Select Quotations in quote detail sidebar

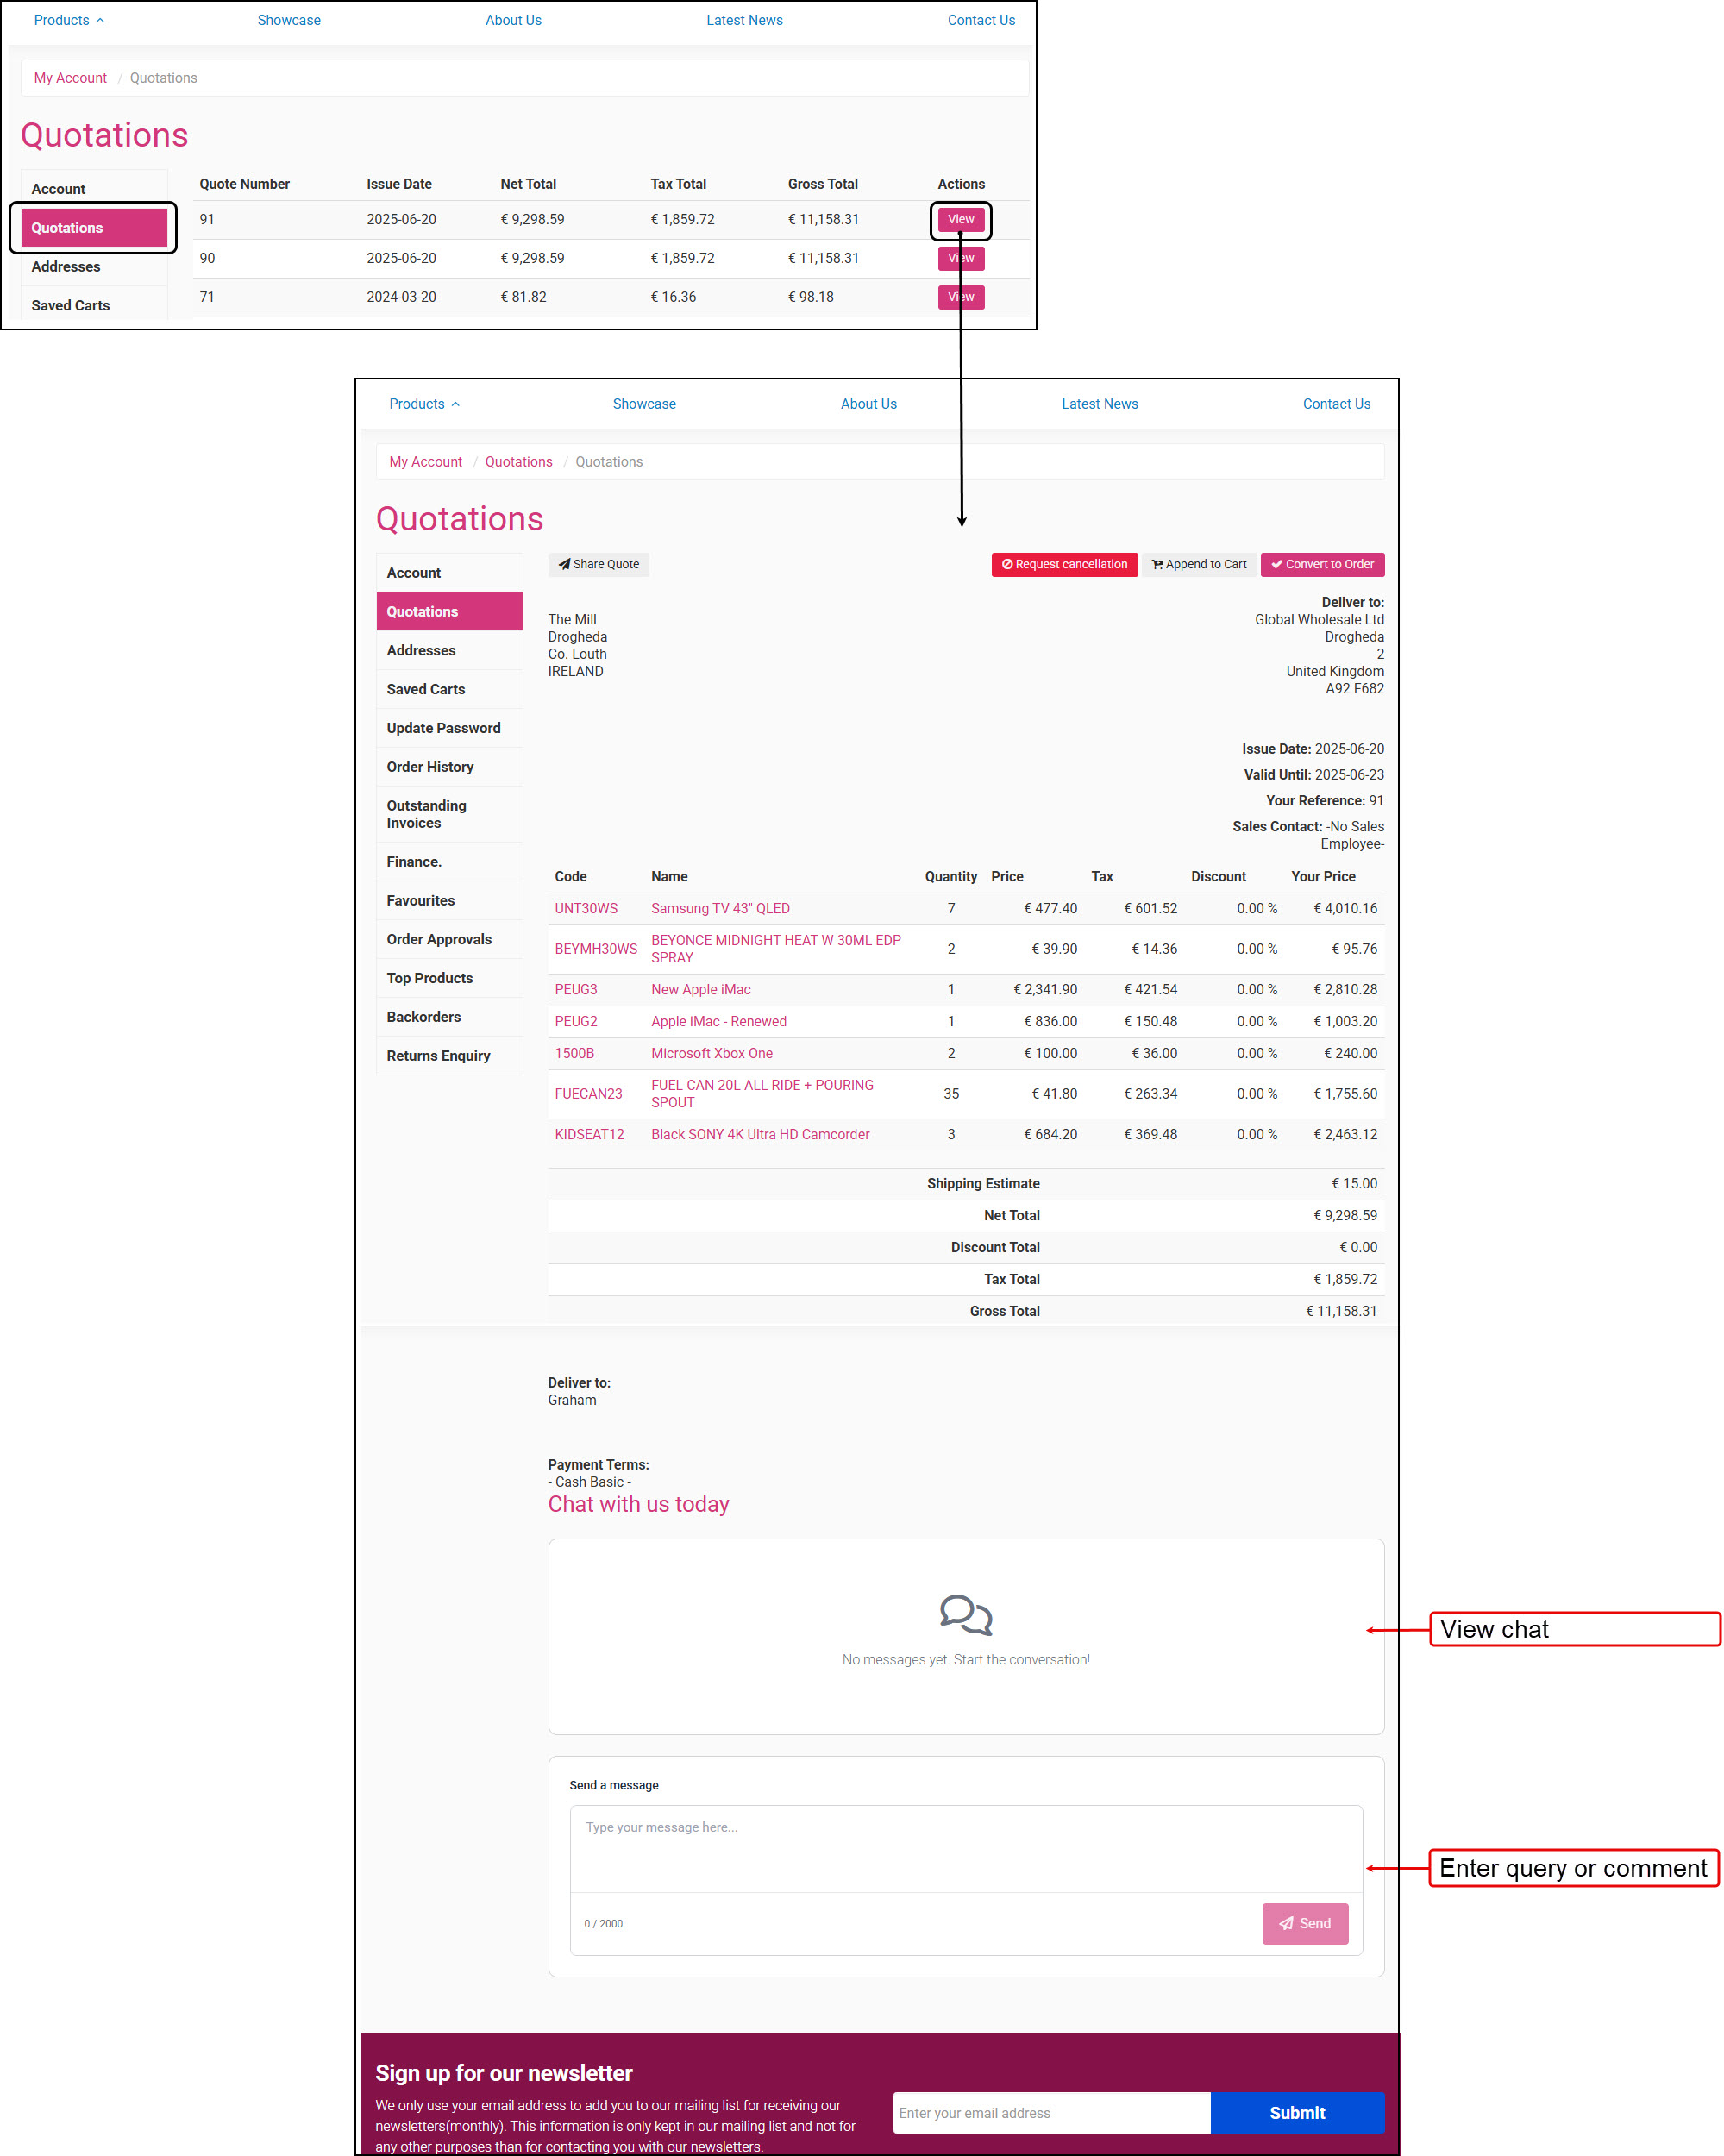(x=449, y=612)
